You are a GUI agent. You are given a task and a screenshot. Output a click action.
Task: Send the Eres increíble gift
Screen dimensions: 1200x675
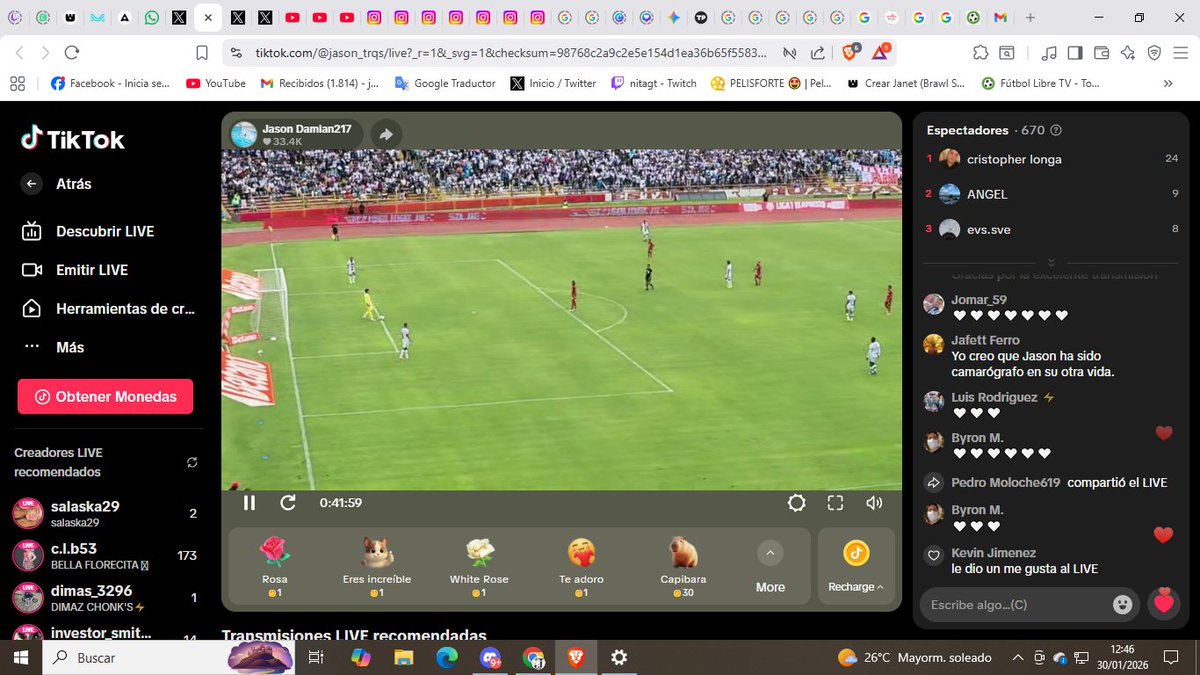coord(377,565)
